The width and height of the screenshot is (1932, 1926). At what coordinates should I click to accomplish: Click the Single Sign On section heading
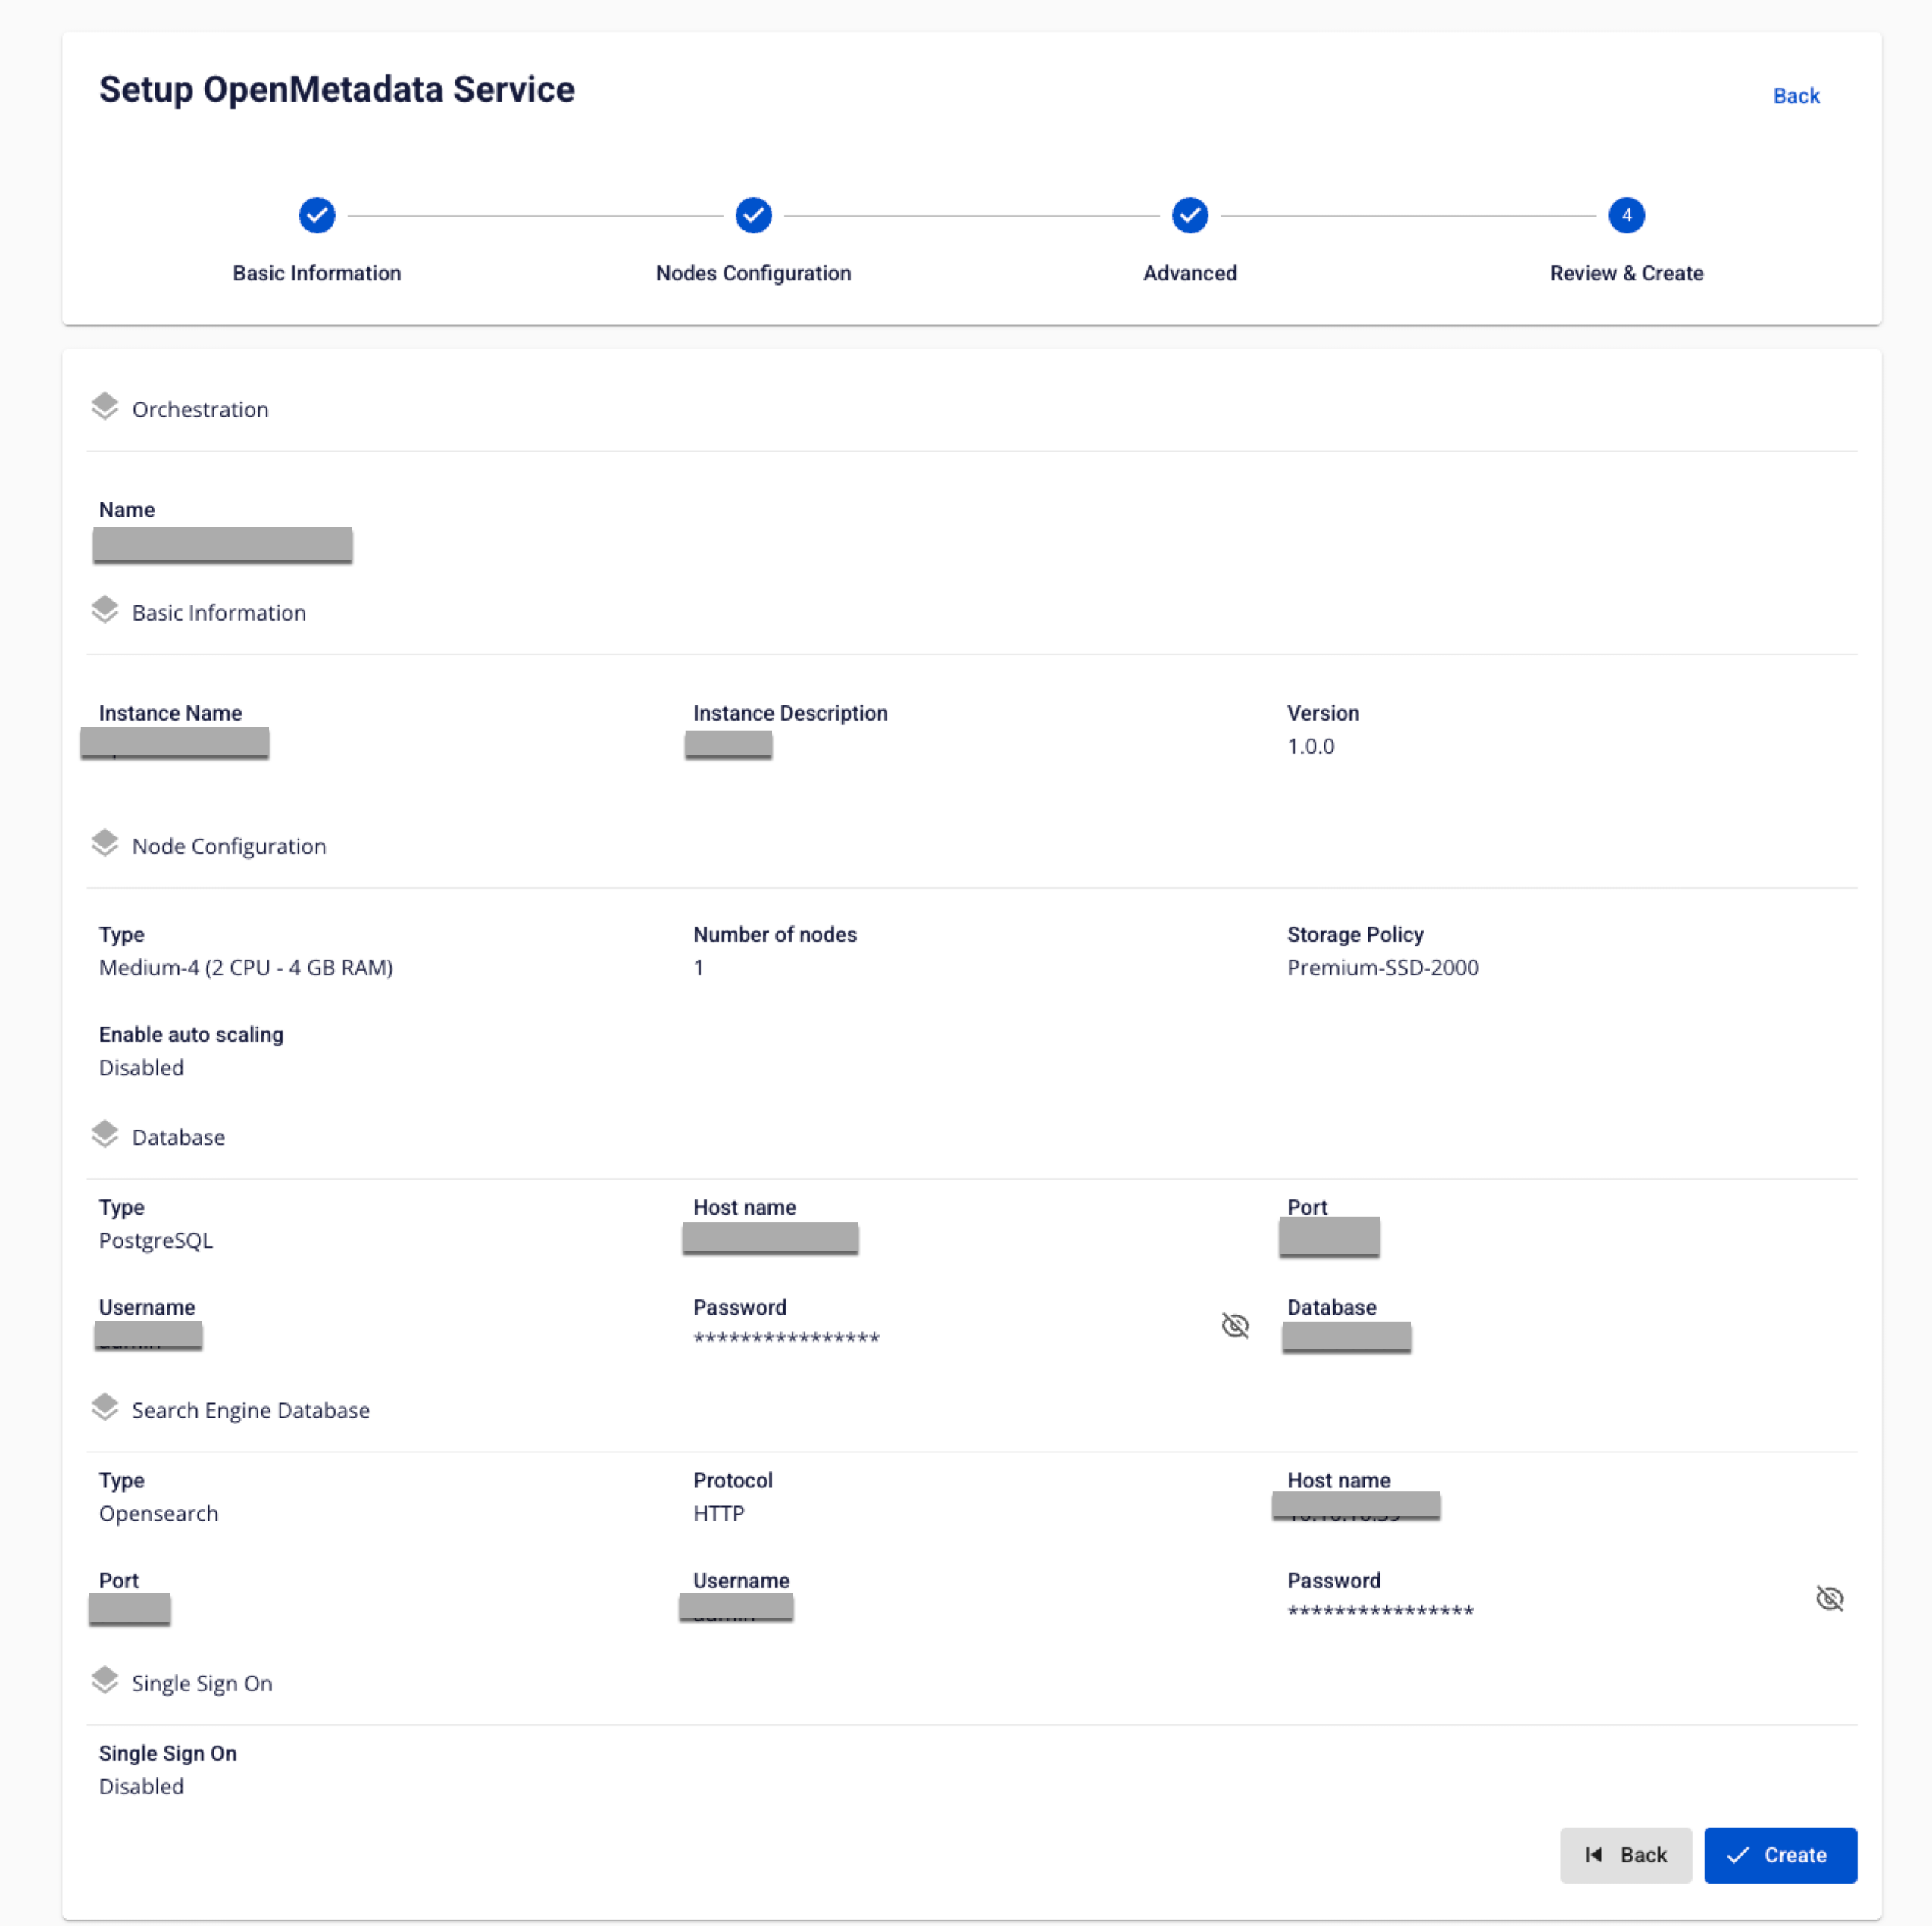[202, 1683]
